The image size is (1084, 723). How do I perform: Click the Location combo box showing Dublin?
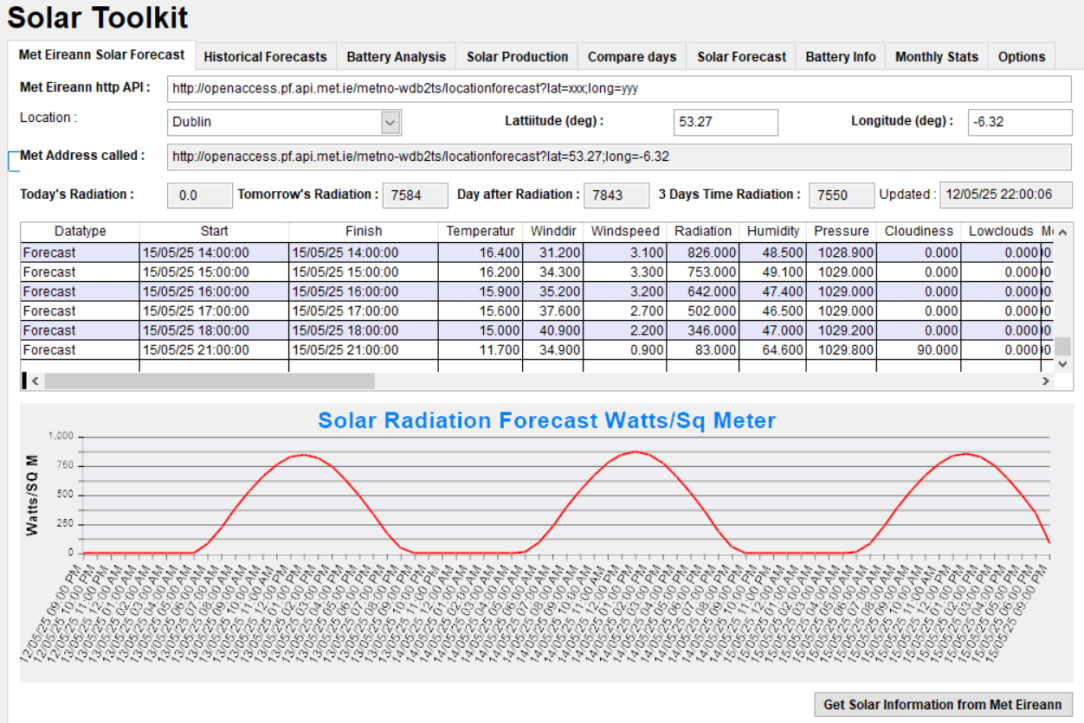tap(284, 122)
